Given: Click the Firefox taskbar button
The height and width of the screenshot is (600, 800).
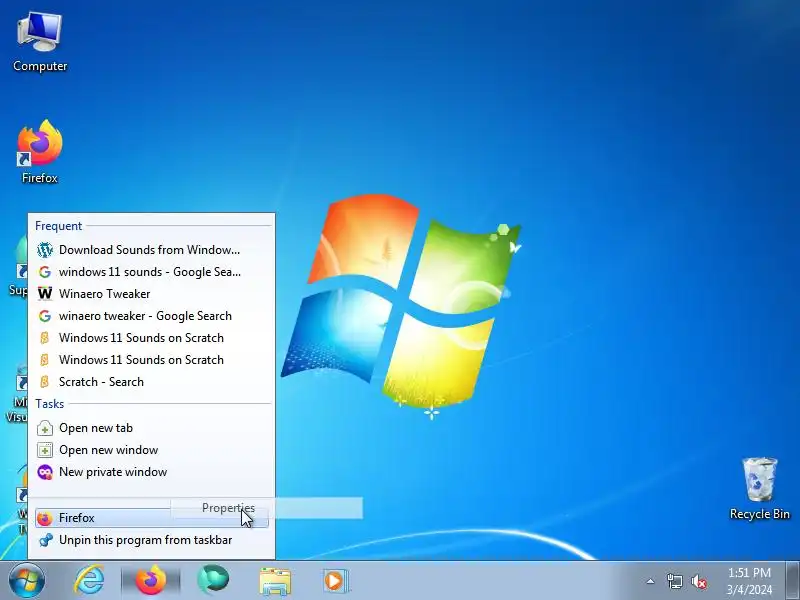Looking at the screenshot, I should coord(151,581).
